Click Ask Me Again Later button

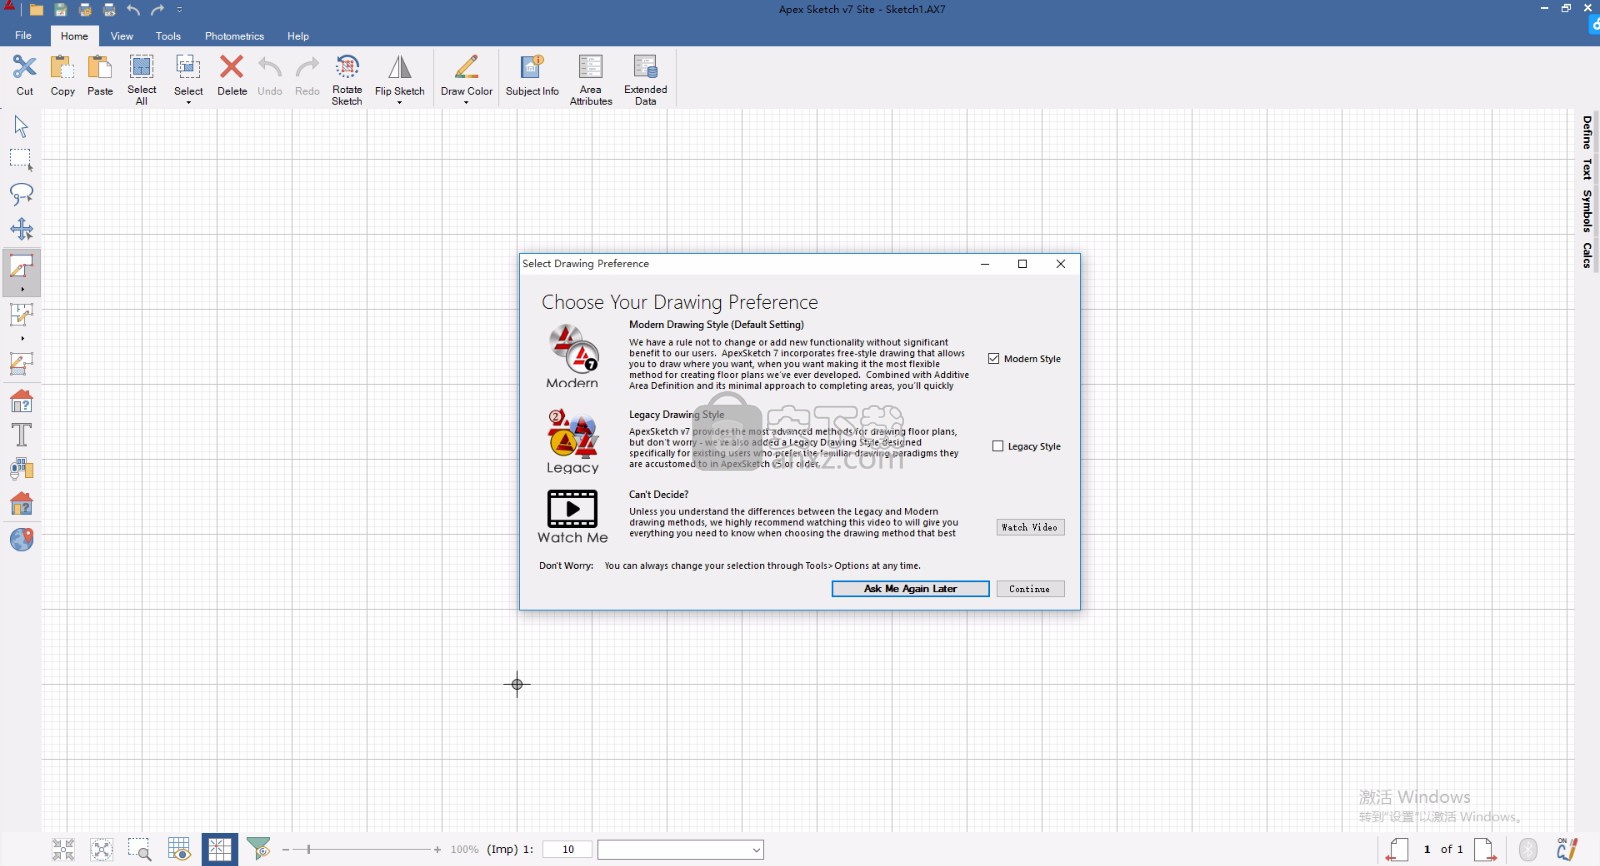[910, 589]
